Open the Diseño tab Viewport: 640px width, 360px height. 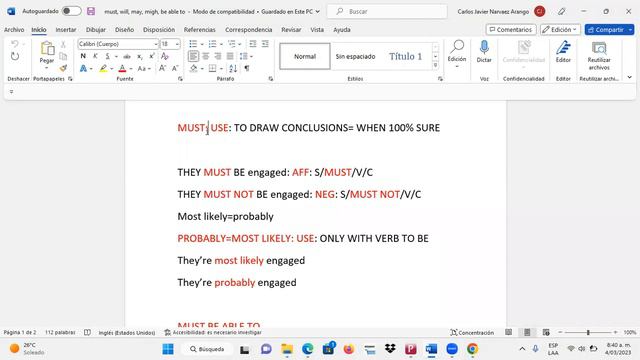[x=124, y=29]
